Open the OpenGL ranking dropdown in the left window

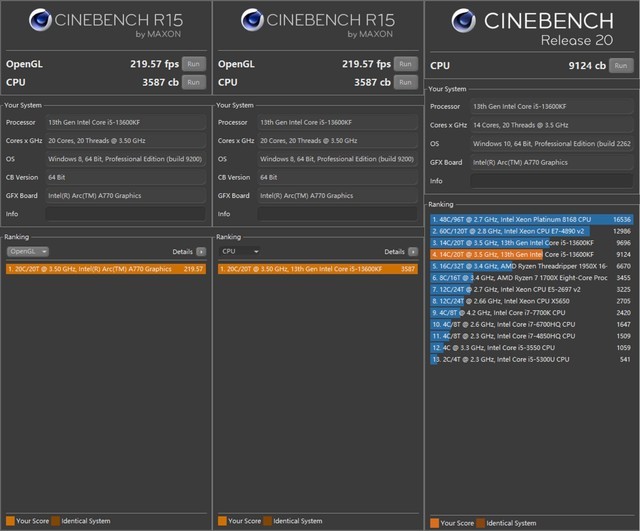28,251
